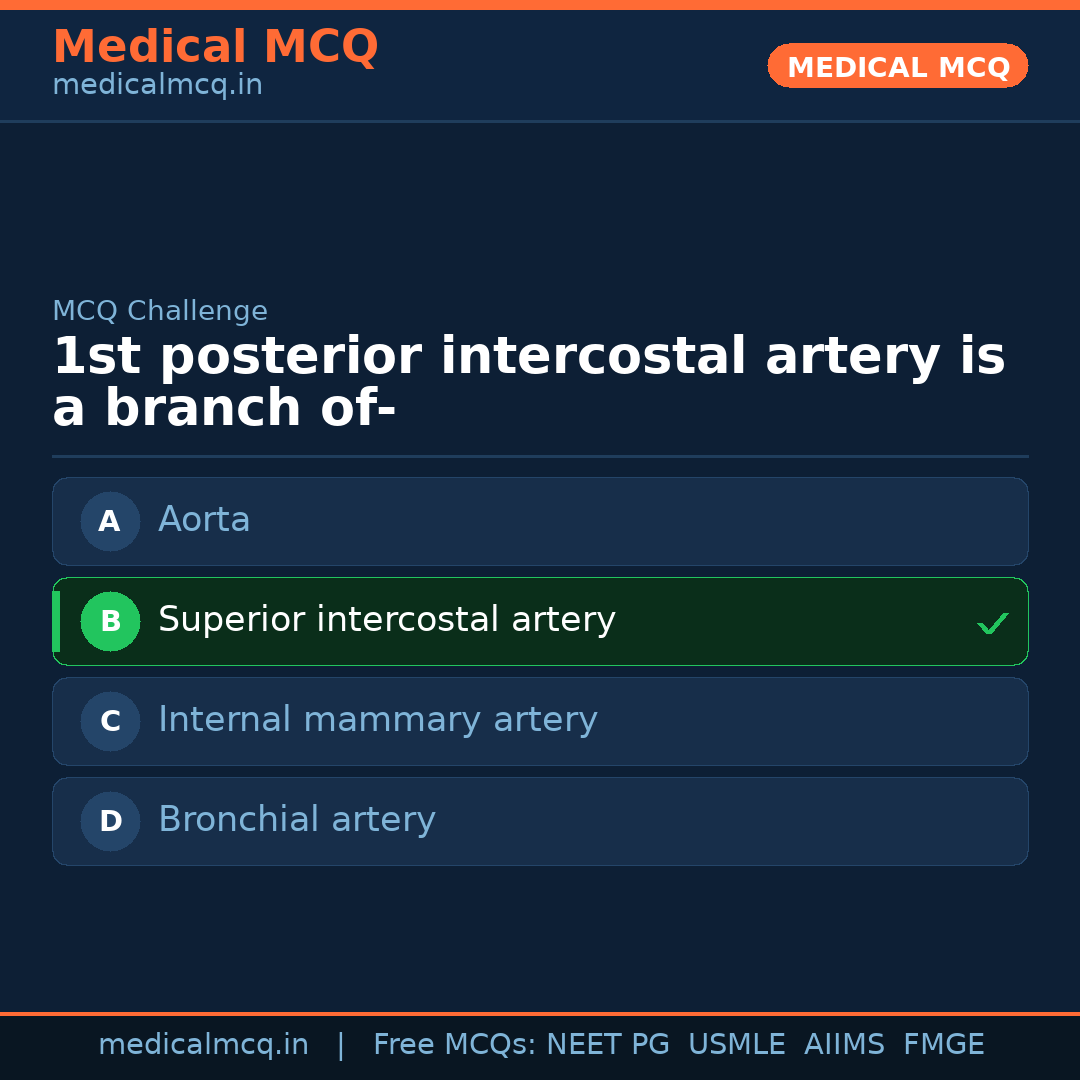Select USMLE in the footer
The height and width of the screenshot is (1080, 1080).
(736, 1045)
